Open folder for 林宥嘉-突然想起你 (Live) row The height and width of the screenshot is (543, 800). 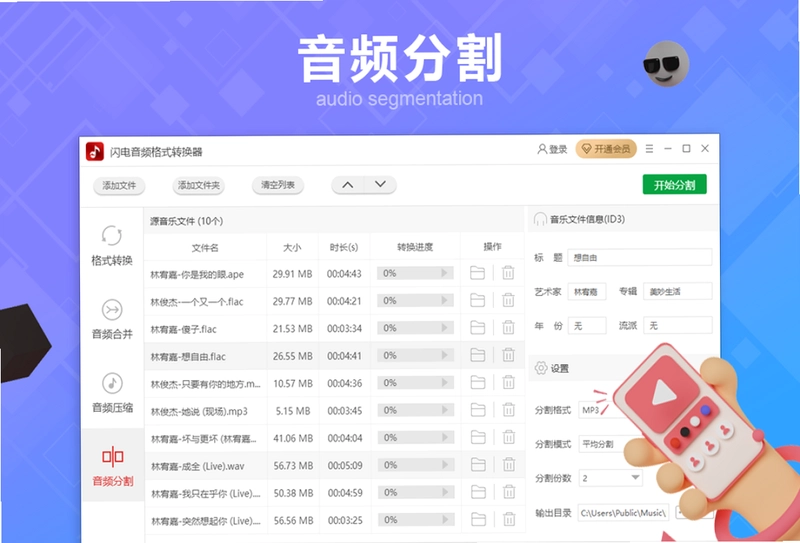click(x=478, y=520)
